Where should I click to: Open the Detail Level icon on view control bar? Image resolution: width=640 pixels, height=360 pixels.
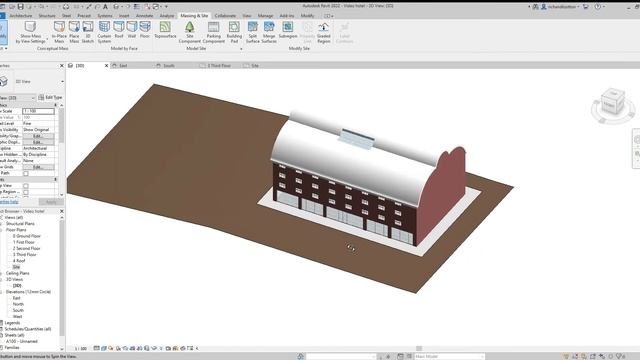point(97,349)
